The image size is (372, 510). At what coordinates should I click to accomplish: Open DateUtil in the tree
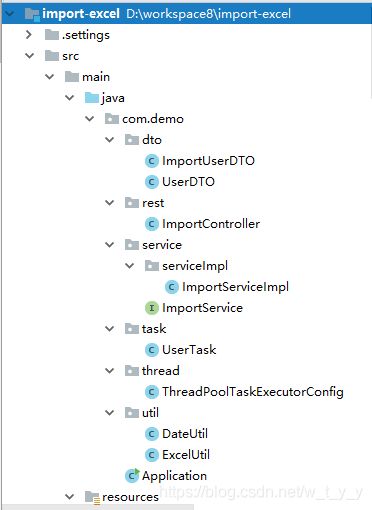coord(185,434)
